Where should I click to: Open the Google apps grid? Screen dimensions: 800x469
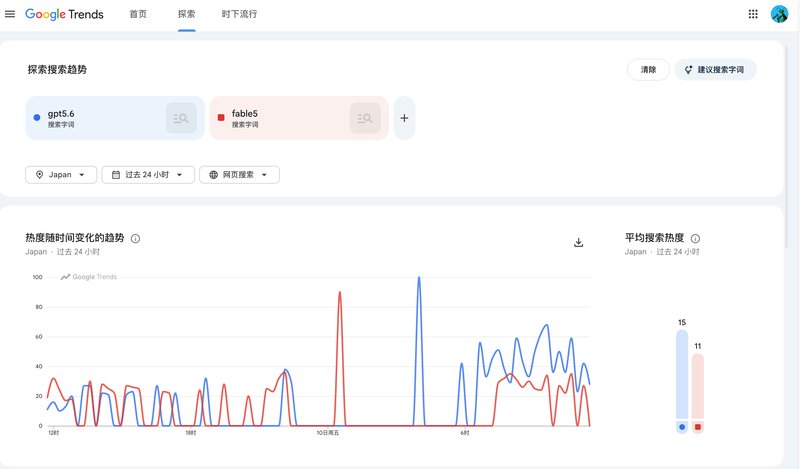(x=753, y=14)
